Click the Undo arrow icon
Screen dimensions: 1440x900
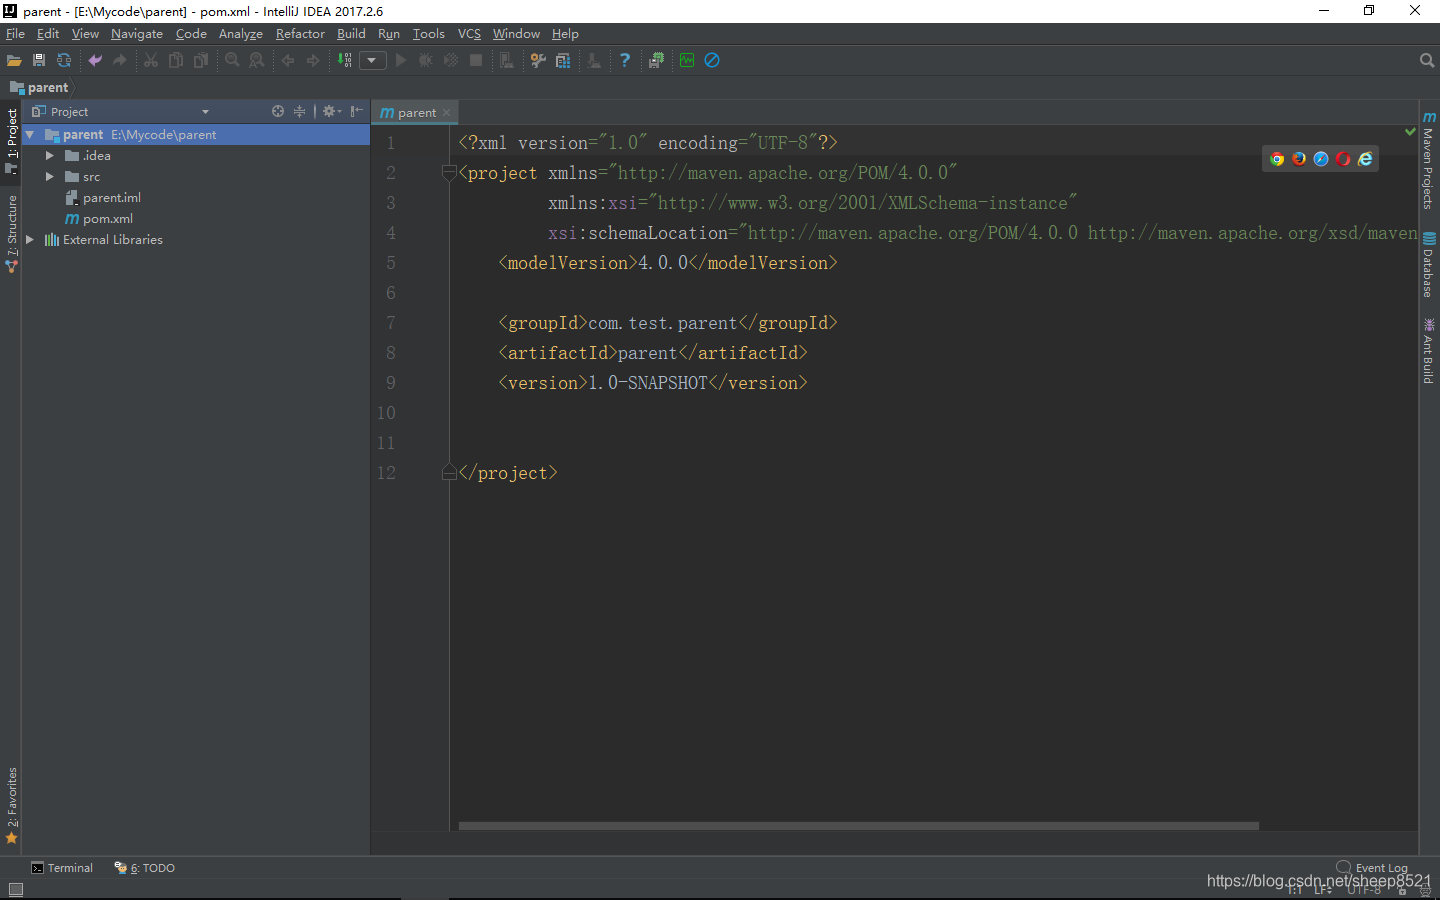pos(95,60)
